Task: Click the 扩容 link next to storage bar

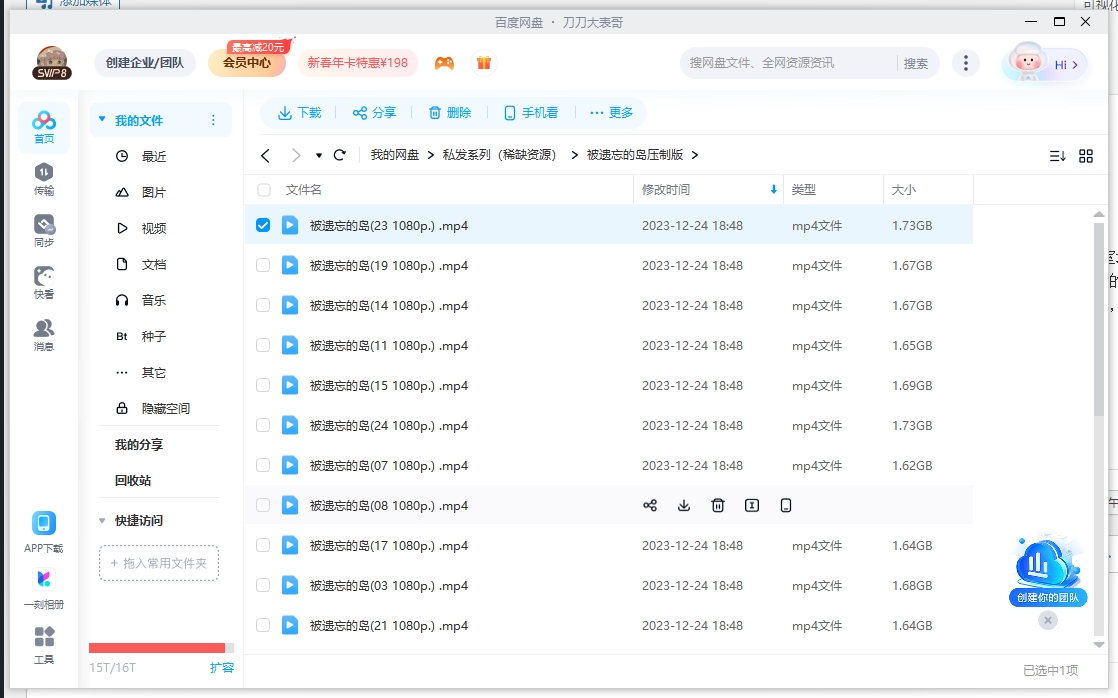Action: click(221, 667)
